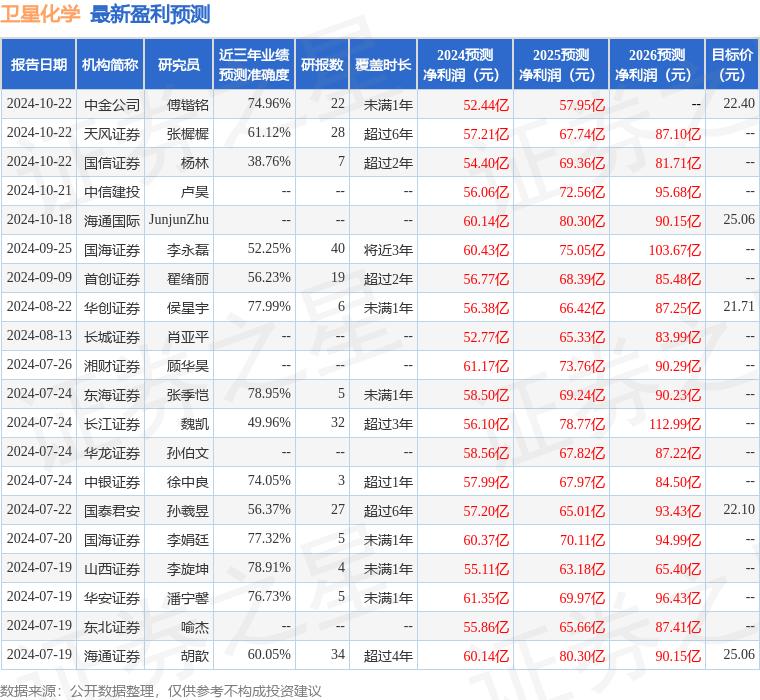
Task: Select the 2025预测净利润 column header
Action: click(x=560, y=64)
